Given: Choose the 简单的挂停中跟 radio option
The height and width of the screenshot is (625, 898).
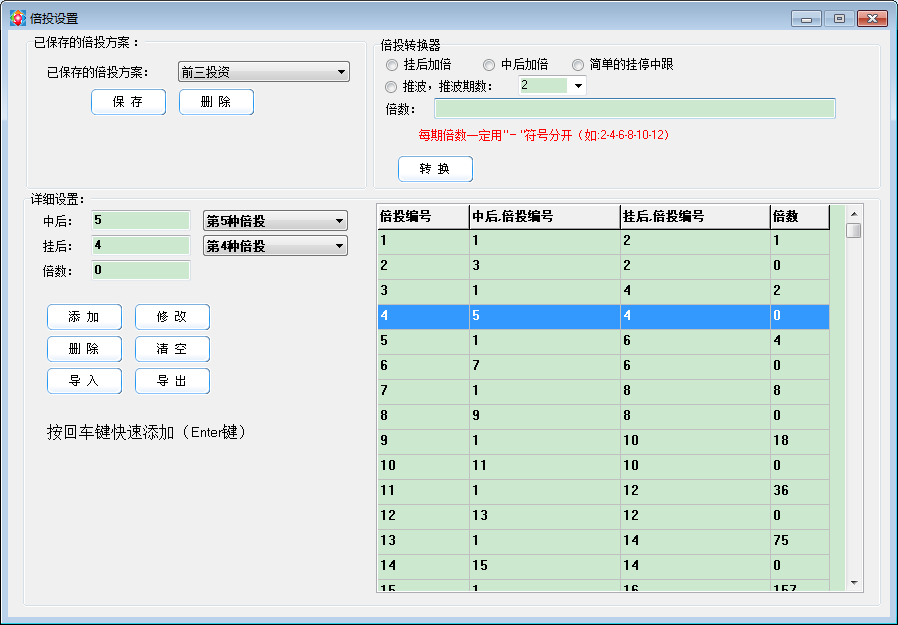Looking at the screenshot, I should pyautogui.click(x=578, y=64).
